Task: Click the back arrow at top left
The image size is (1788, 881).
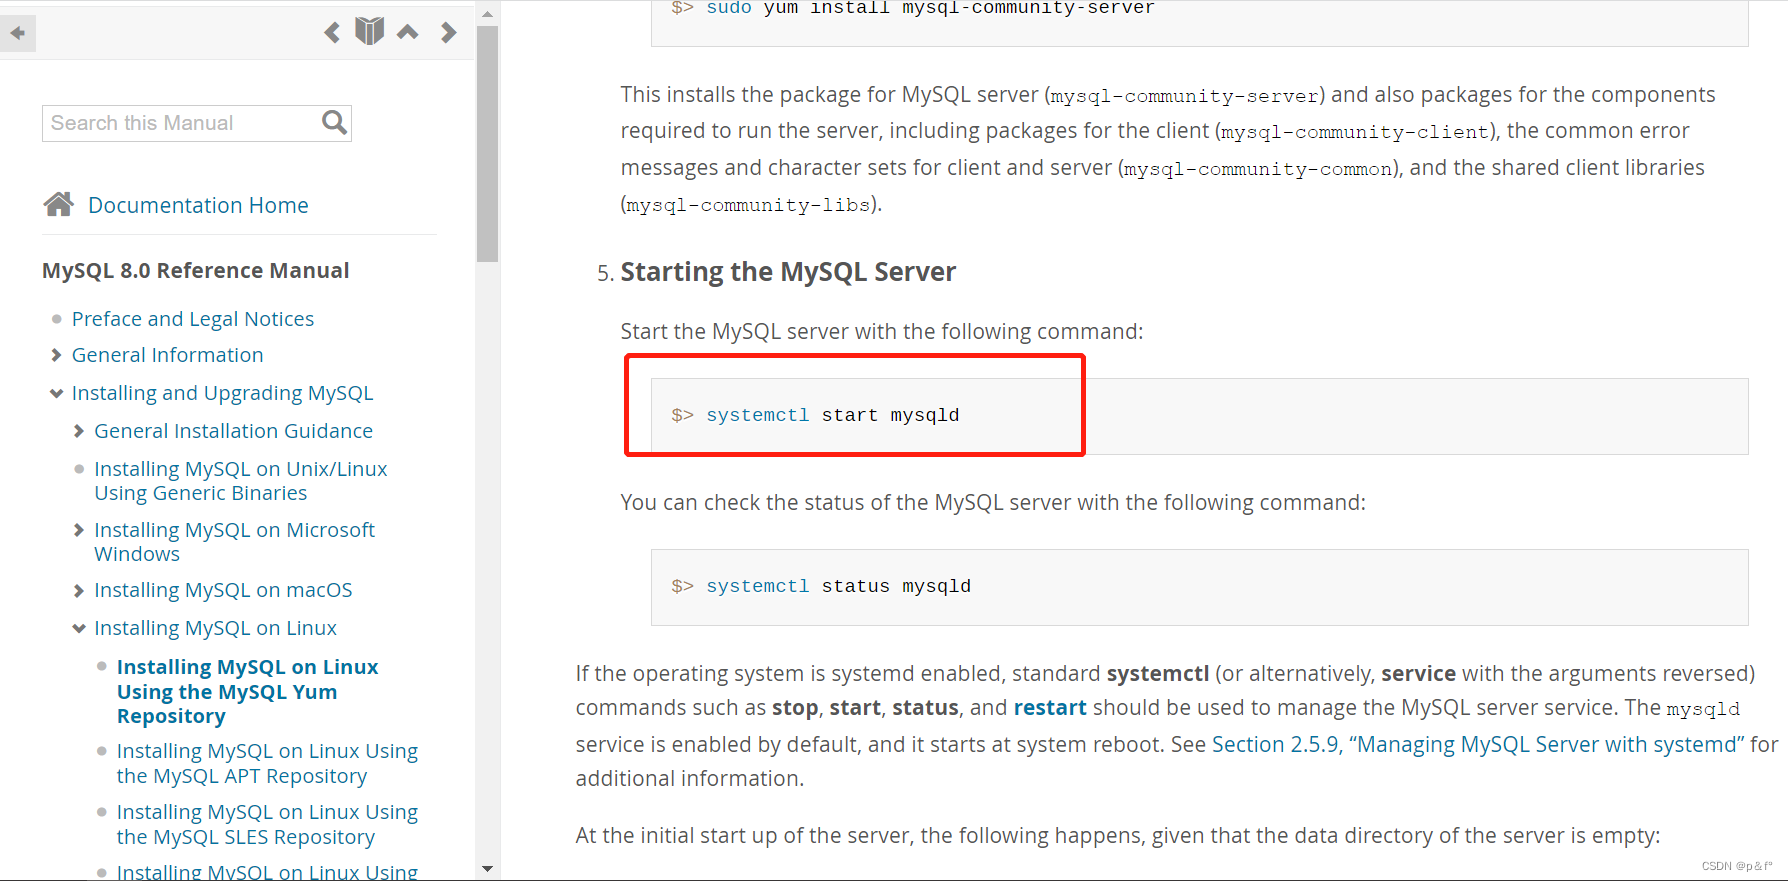Action: (17, 33)
